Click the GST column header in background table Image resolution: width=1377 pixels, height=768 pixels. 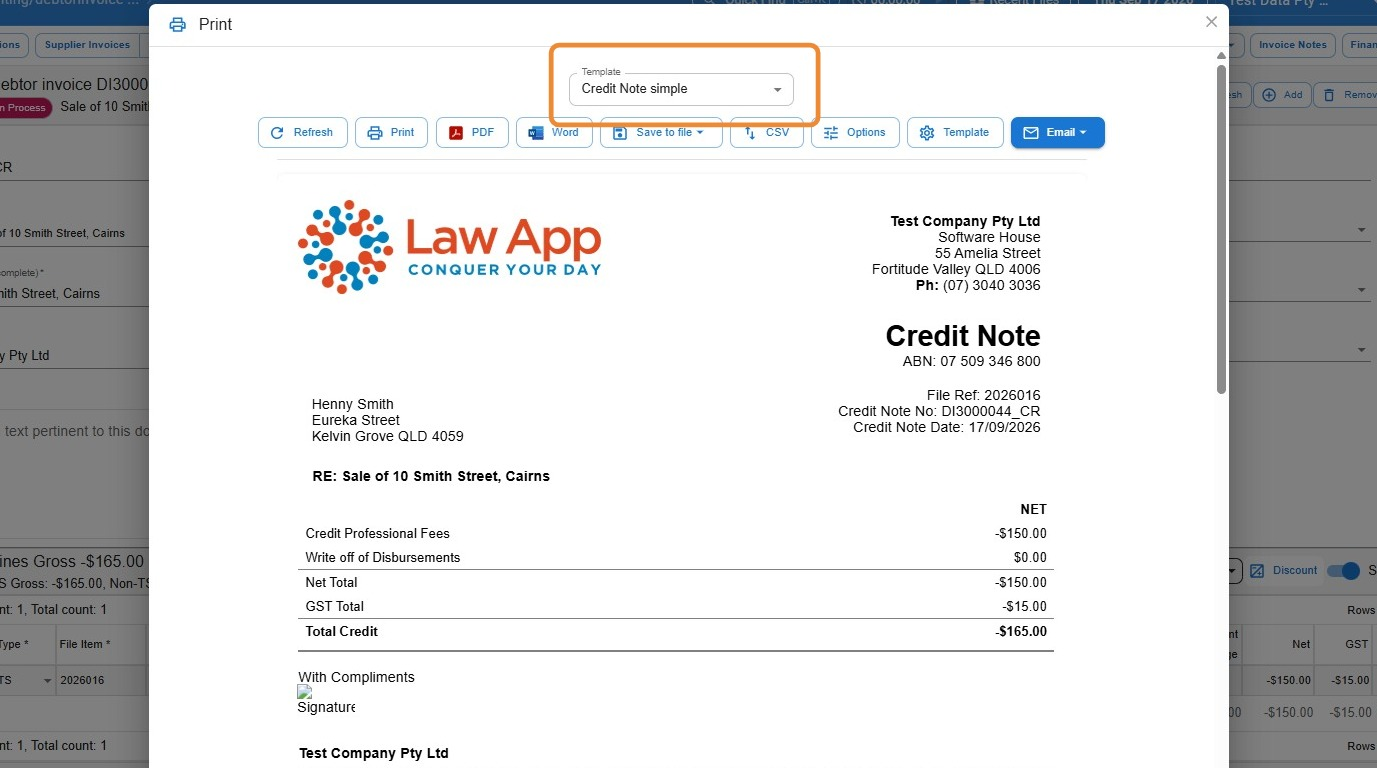coord(1355,644)
